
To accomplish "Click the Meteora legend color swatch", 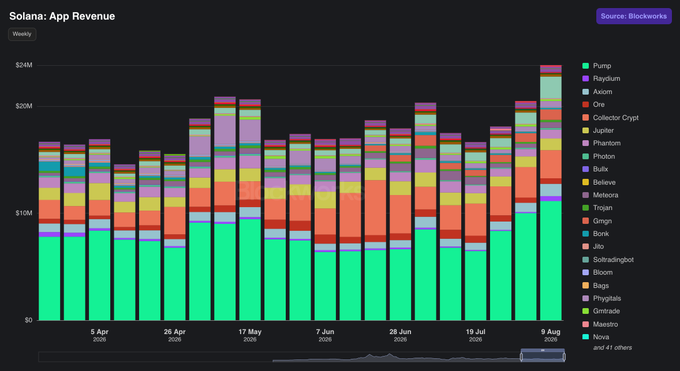I will point(585,195).
